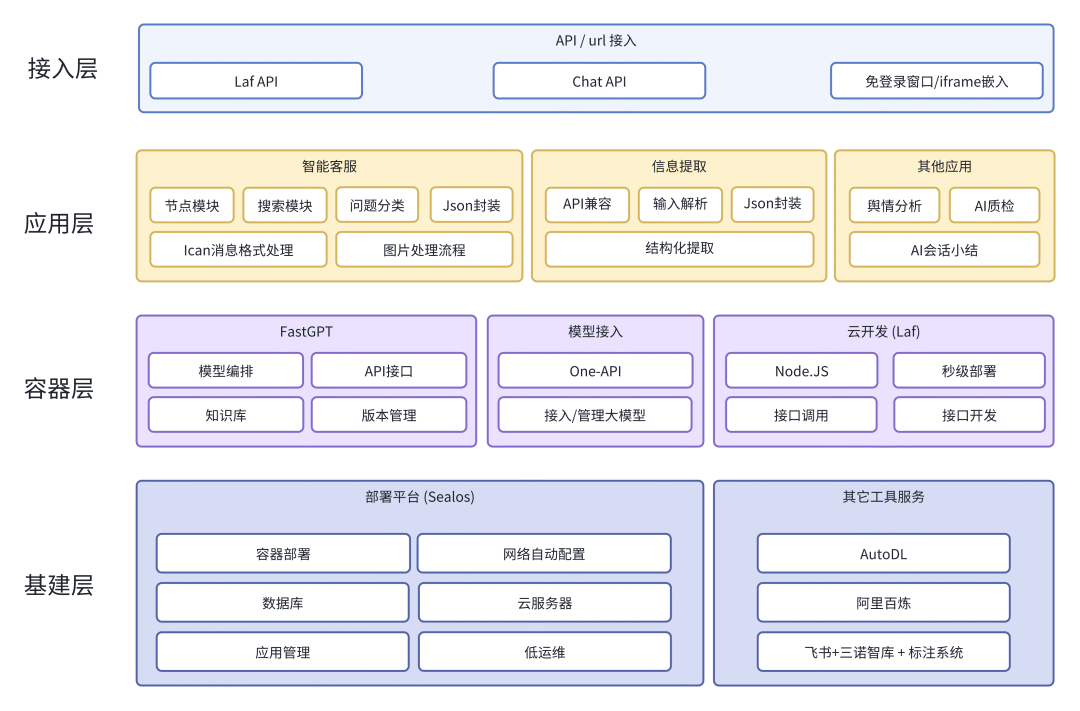The width and height of the screenshot is (1080, 711).
Task: Click the Laf API box
Action: [x=256, y=81]
